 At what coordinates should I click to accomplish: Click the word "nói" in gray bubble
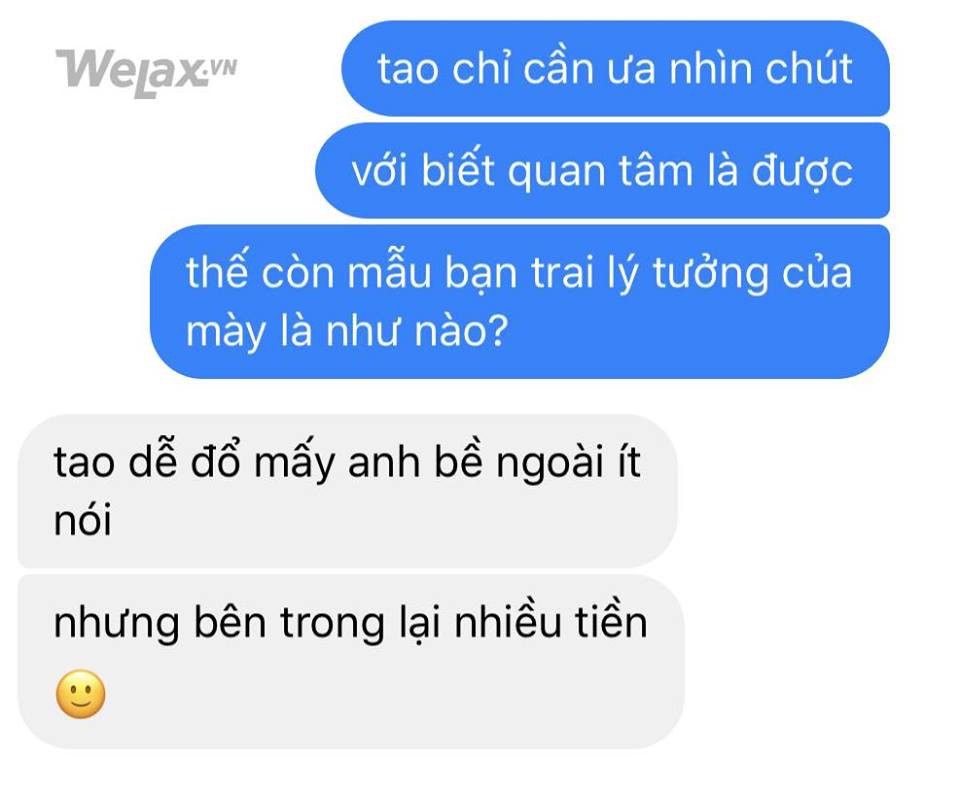(83, 520)
